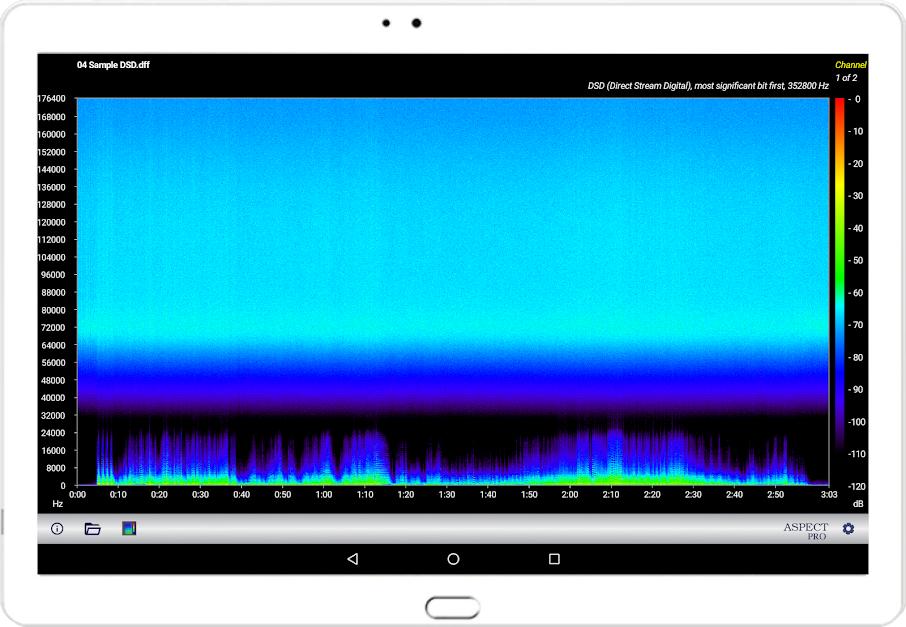Click the 0:00 start time label
Viewport: 906px width, 627px height.
[x=77, y=495]
